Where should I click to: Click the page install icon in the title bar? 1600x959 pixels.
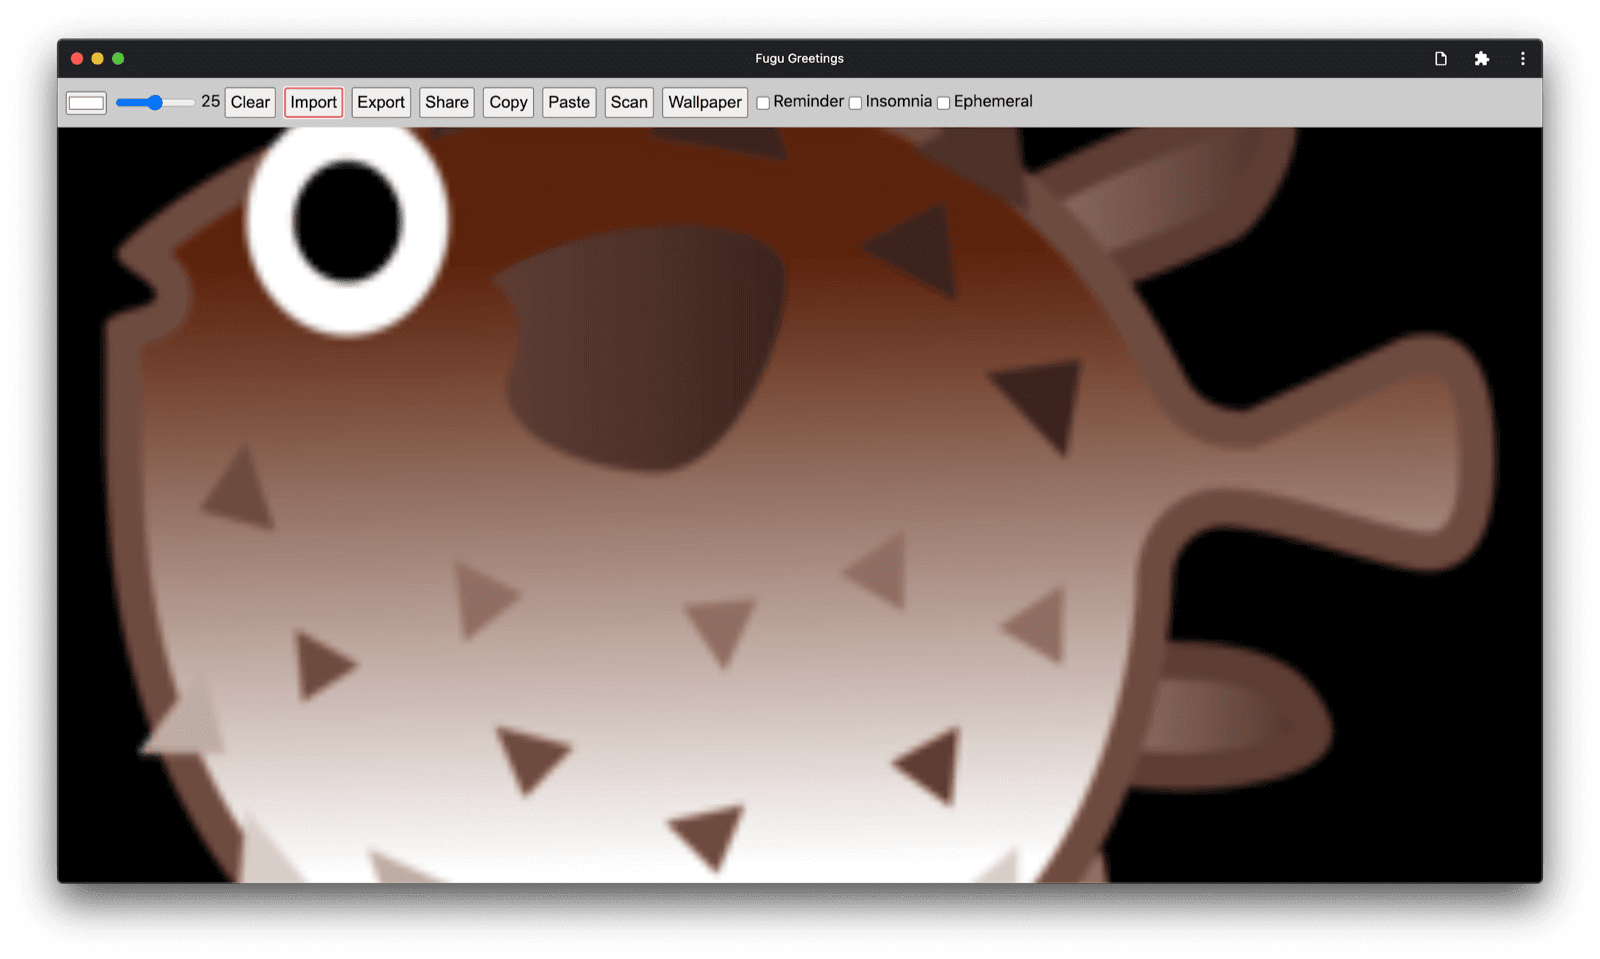[1440, 58]
